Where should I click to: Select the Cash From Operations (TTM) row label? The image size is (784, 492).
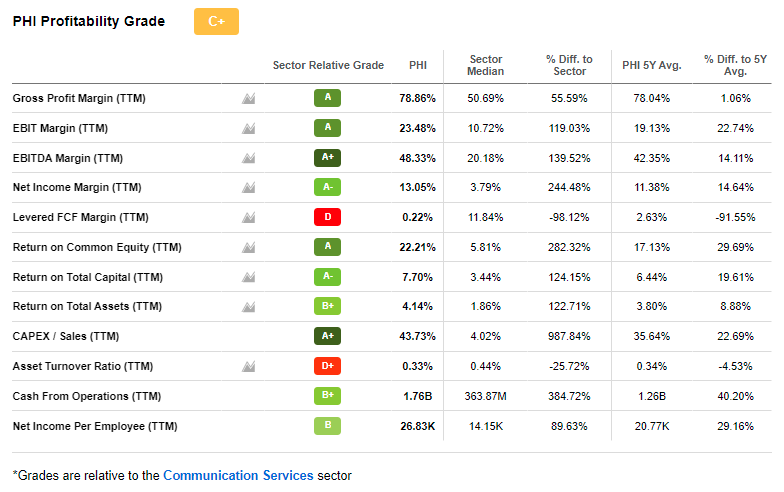click(86, 396)
